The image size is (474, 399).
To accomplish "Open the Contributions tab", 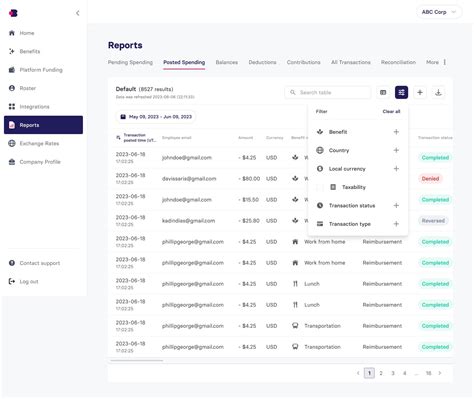I will 304,62.
